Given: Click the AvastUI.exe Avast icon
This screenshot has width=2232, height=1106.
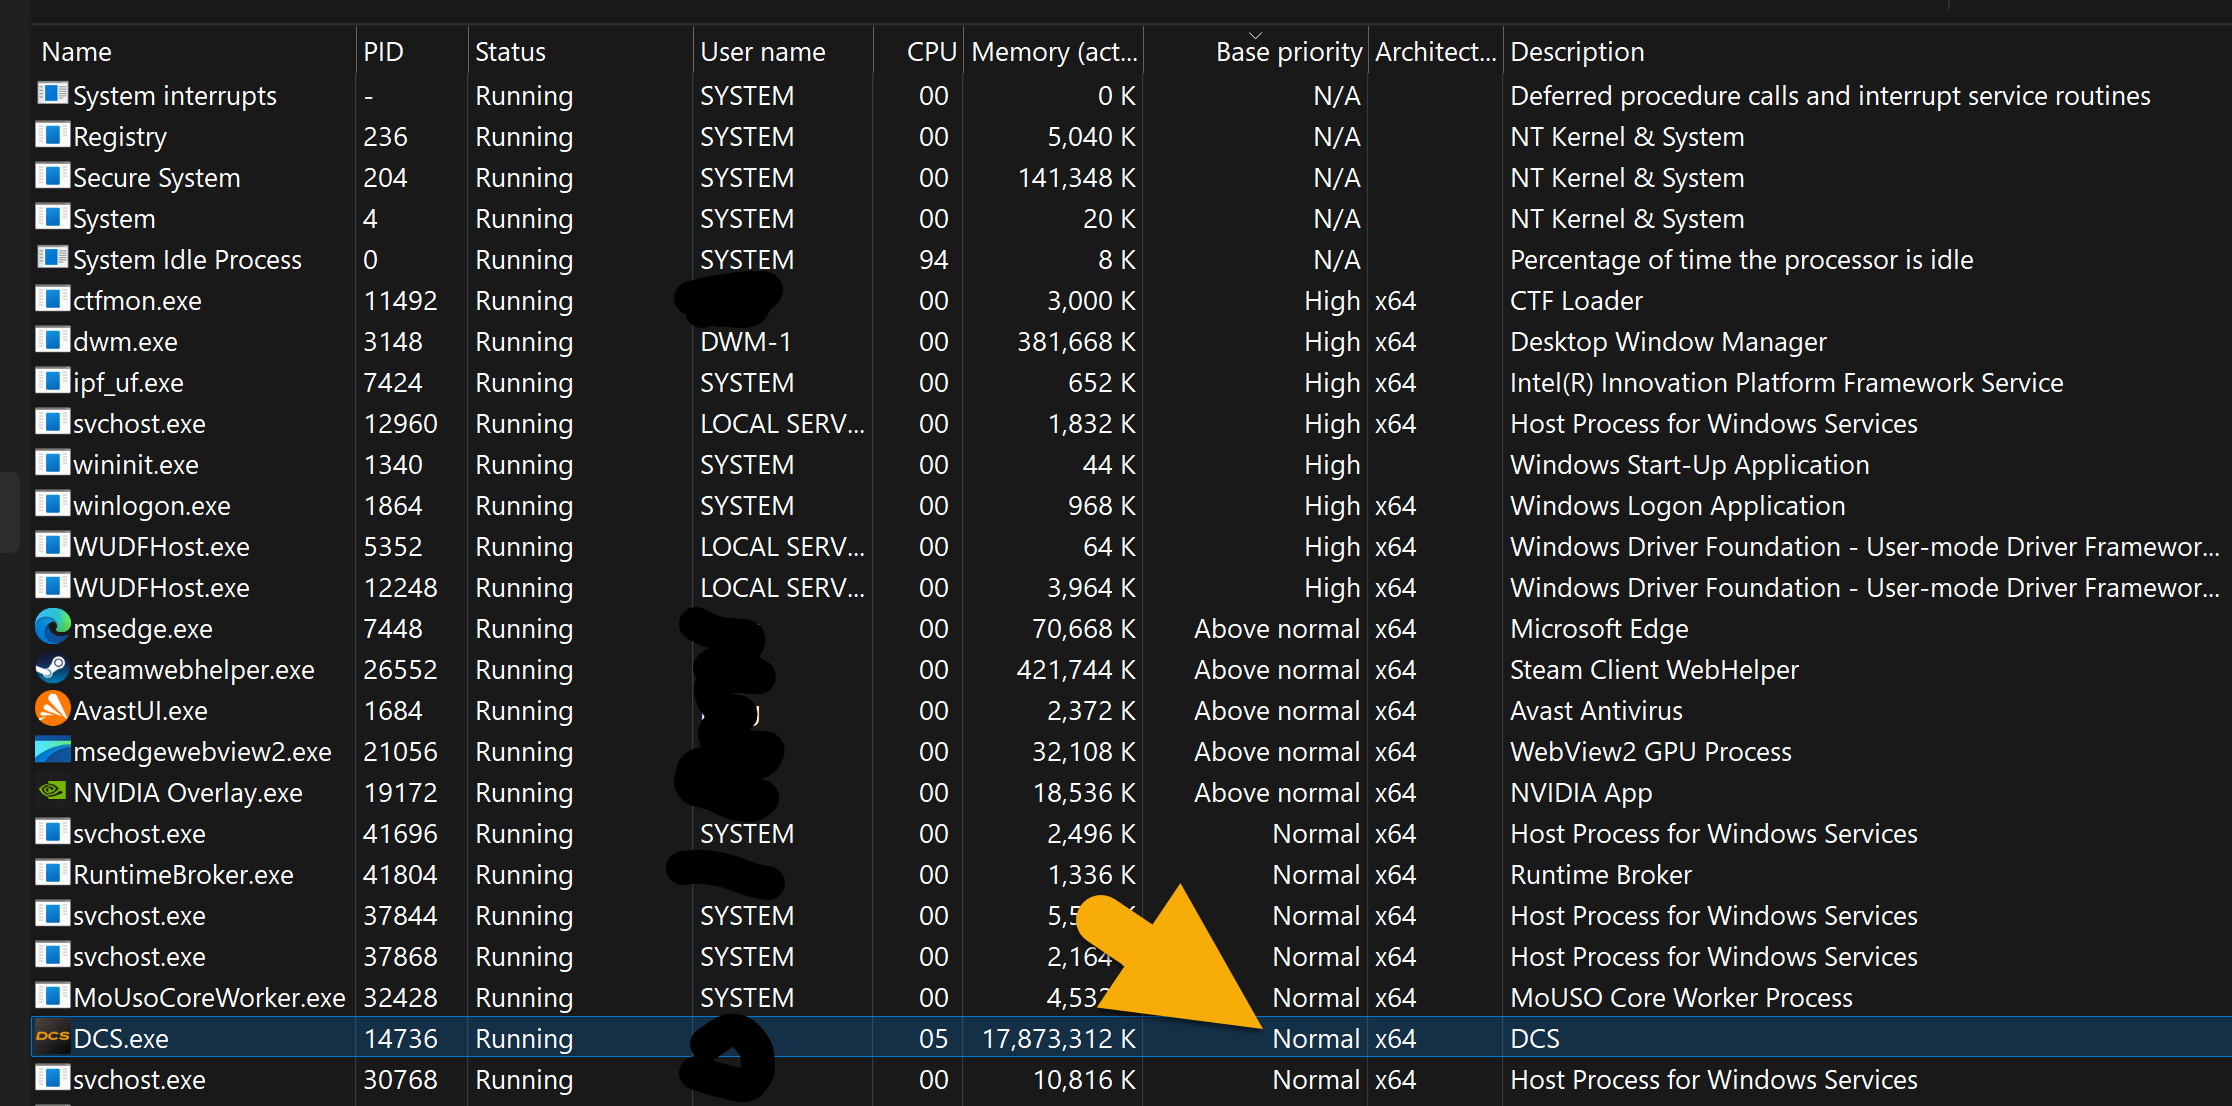Looking at the screenshot, I should 52,709.
